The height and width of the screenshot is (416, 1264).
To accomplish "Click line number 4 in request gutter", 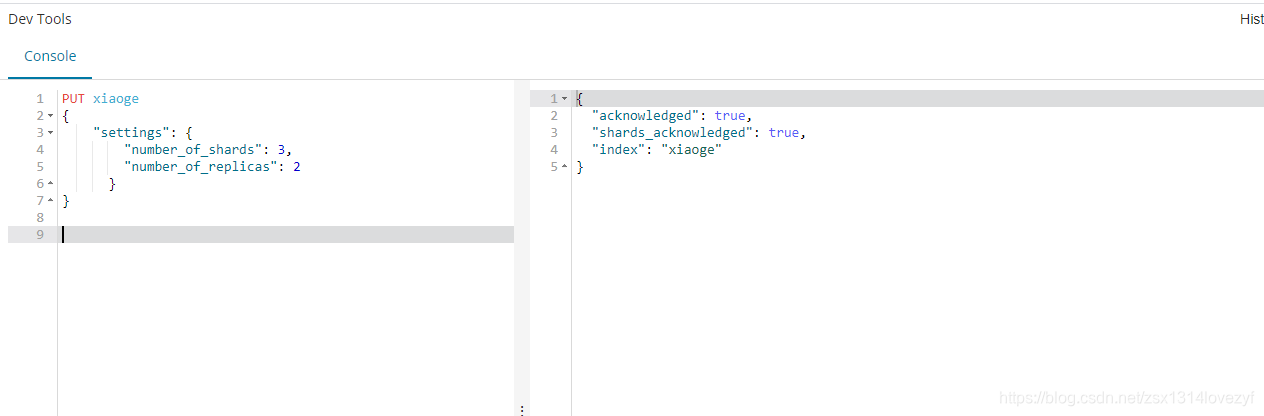I will (40, 150).
